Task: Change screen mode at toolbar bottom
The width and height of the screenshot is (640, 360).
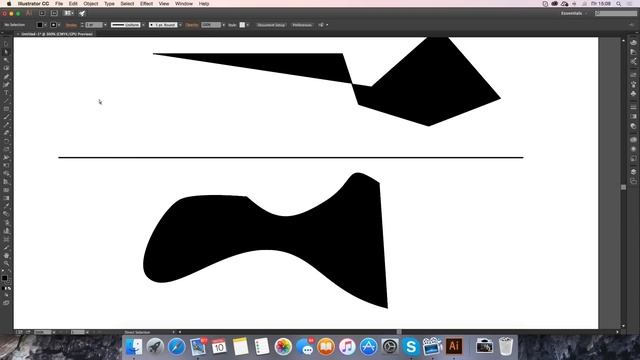Action: click(x=6, y=303)
